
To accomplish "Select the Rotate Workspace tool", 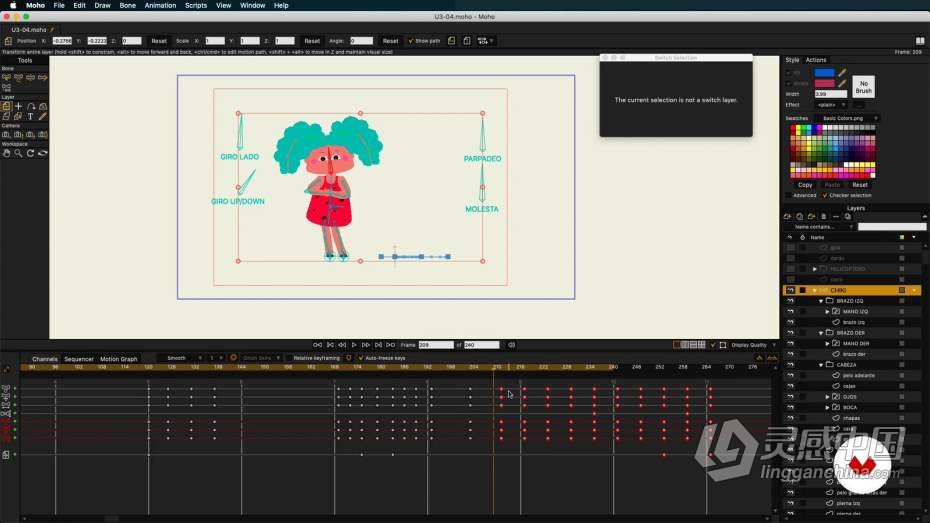I will pos(31,153).
